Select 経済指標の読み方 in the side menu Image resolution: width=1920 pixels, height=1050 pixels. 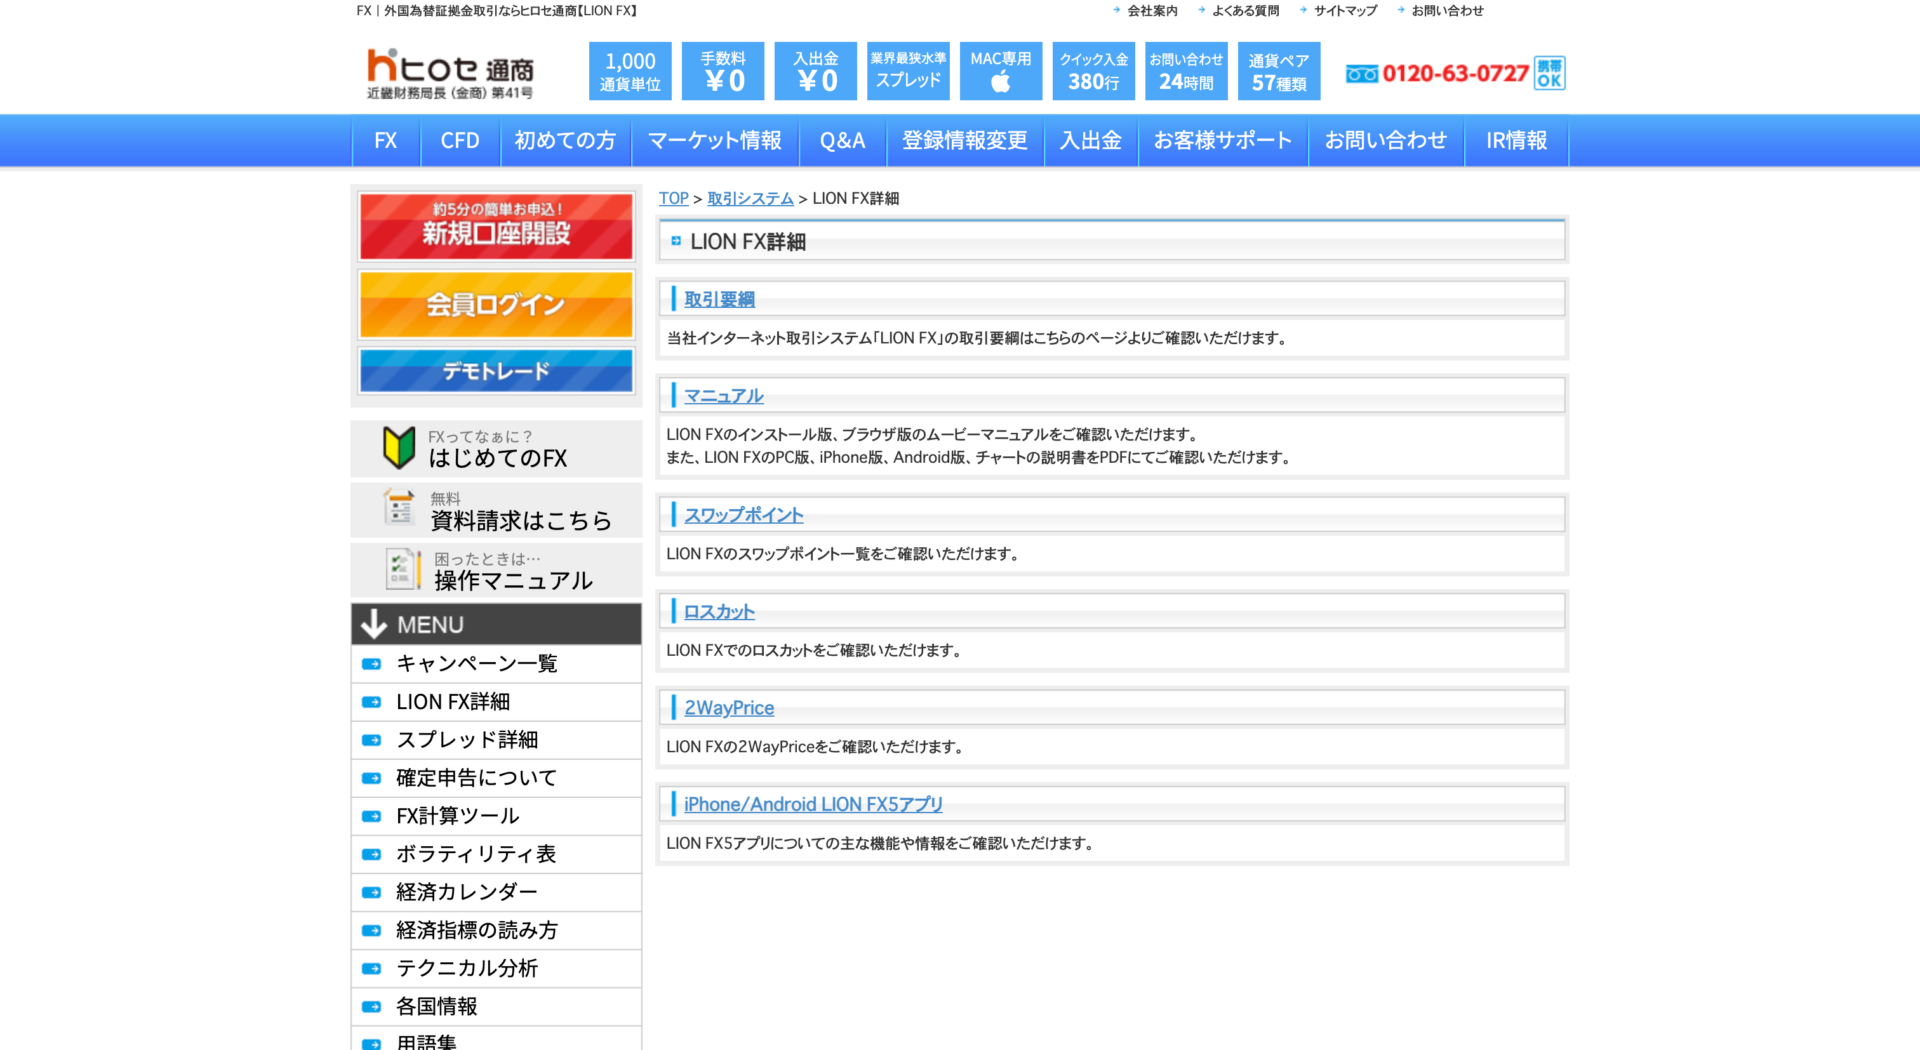point(477,930)
